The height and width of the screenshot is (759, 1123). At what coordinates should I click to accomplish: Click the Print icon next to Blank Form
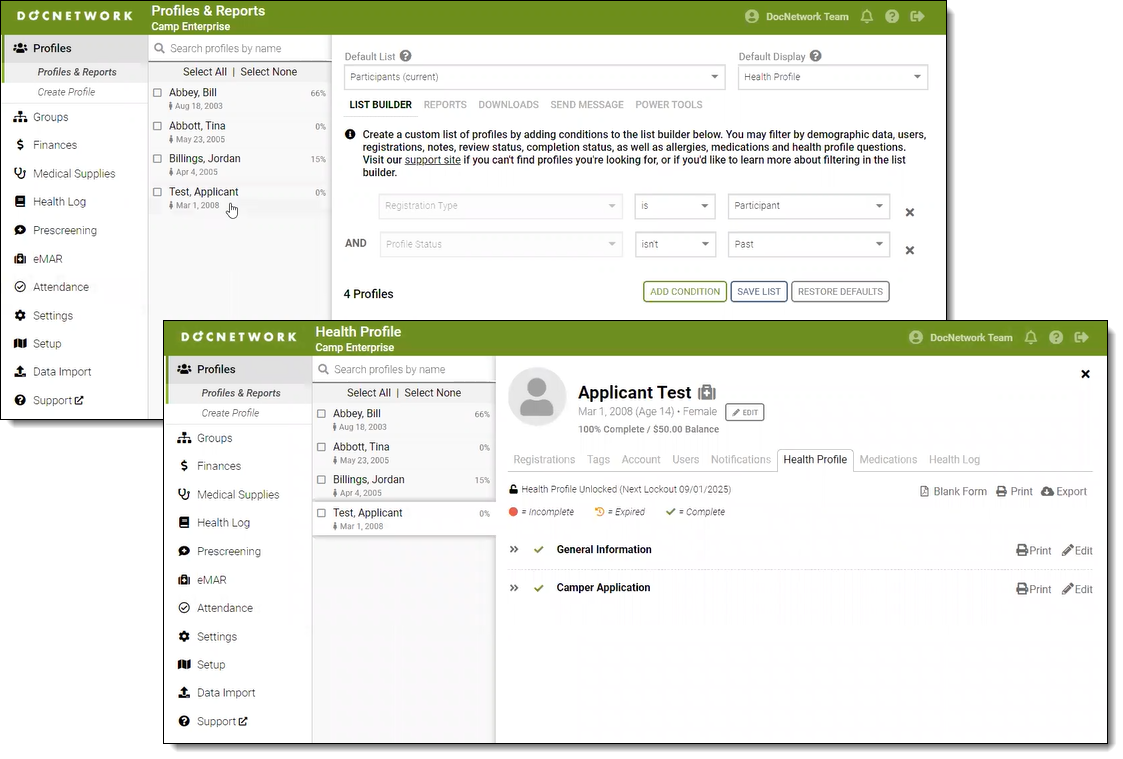[1002, 492]
